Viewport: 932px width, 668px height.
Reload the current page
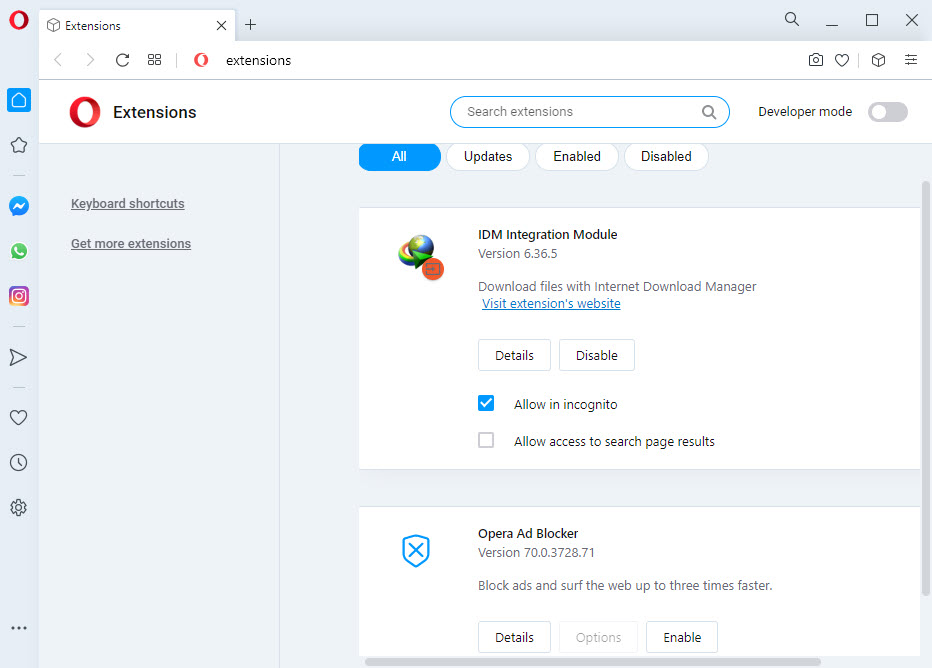(122, 60)
